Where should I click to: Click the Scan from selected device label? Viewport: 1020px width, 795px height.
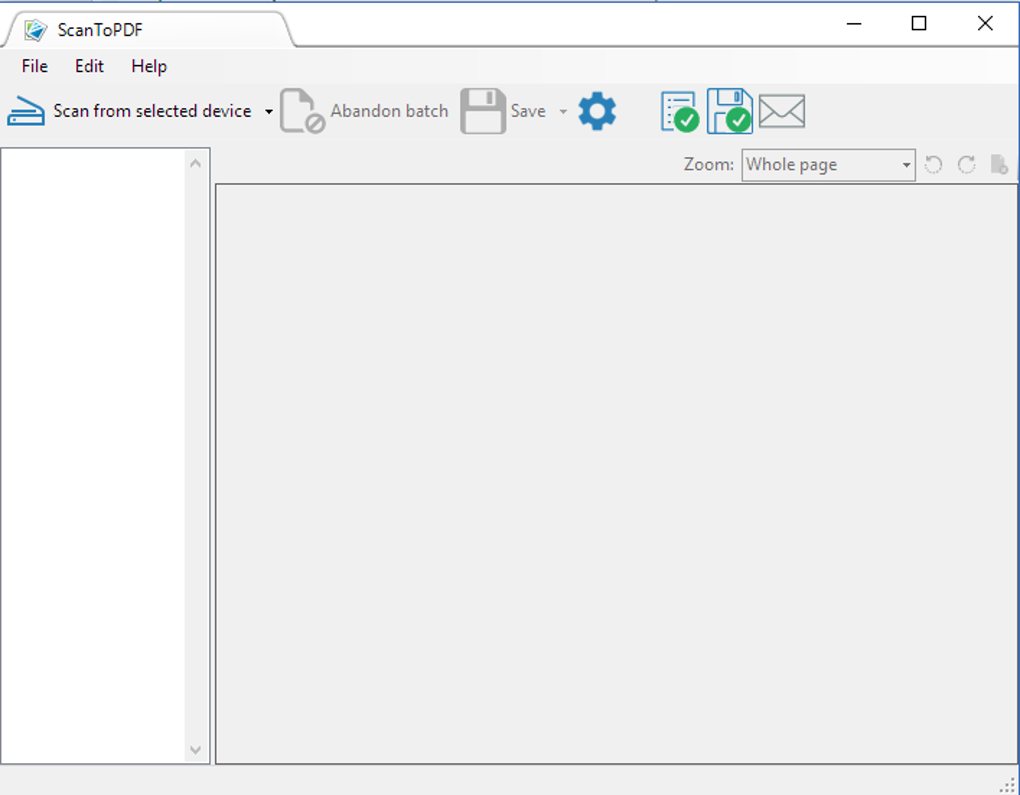point(152,111)
